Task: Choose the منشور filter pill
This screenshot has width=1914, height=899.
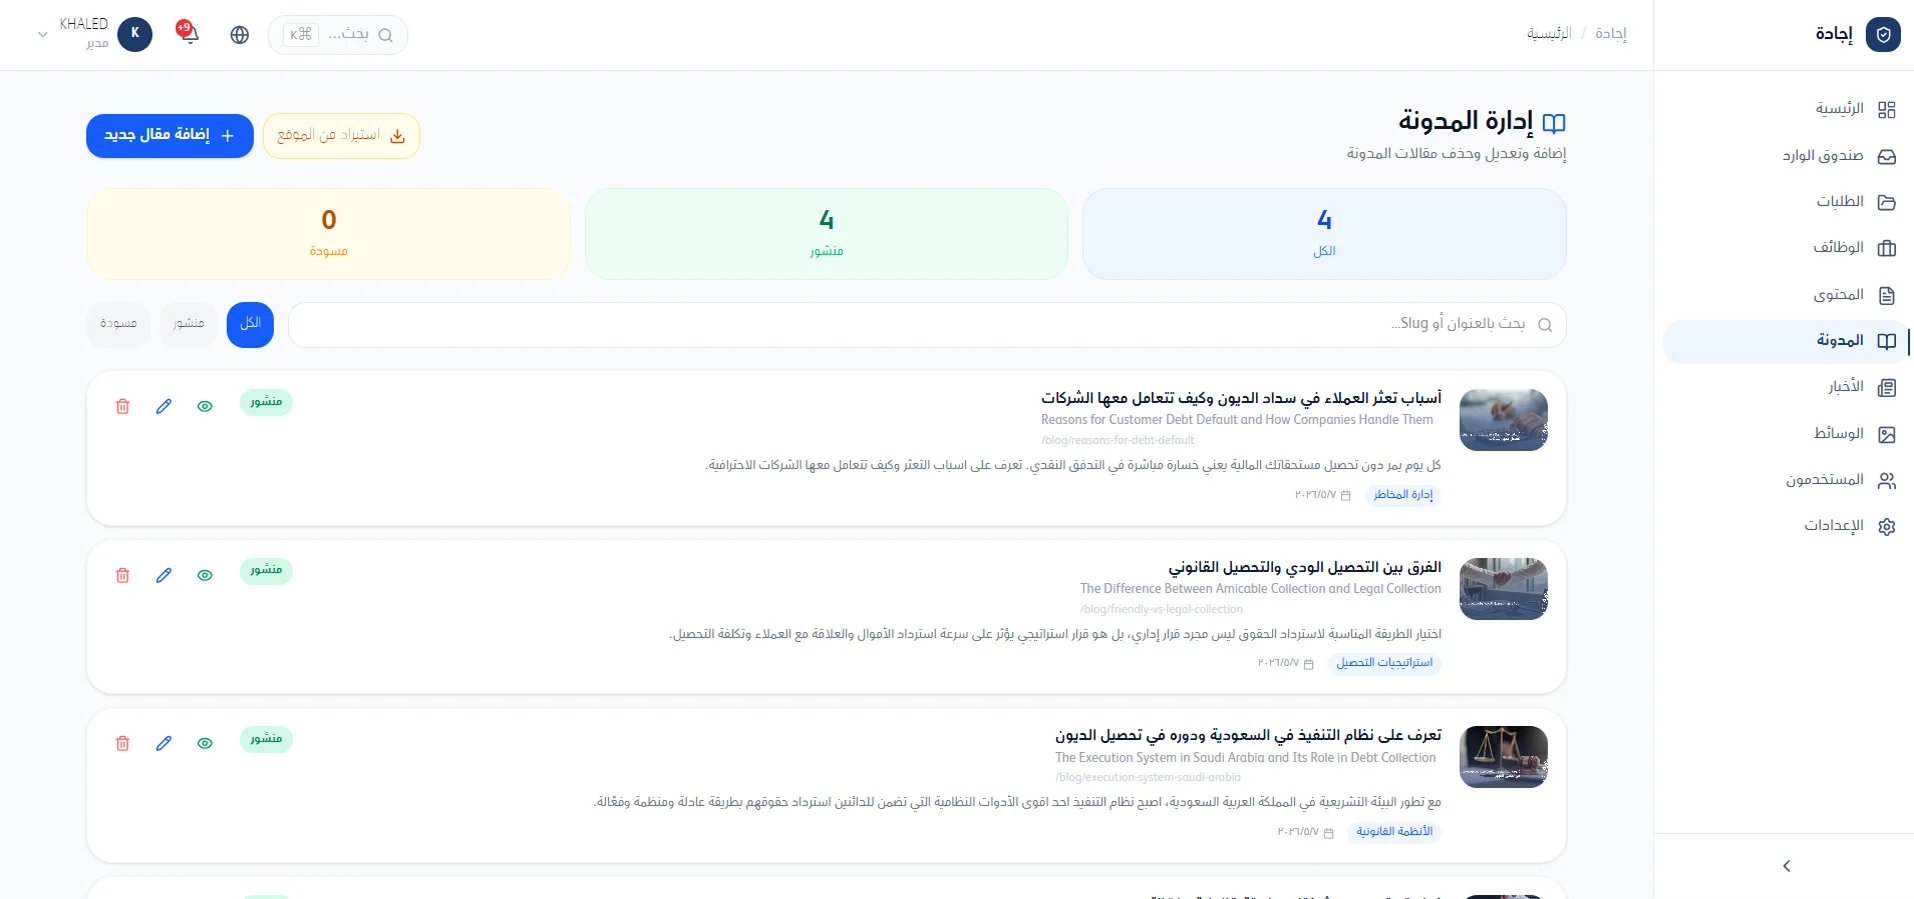Action: (188, 324)
